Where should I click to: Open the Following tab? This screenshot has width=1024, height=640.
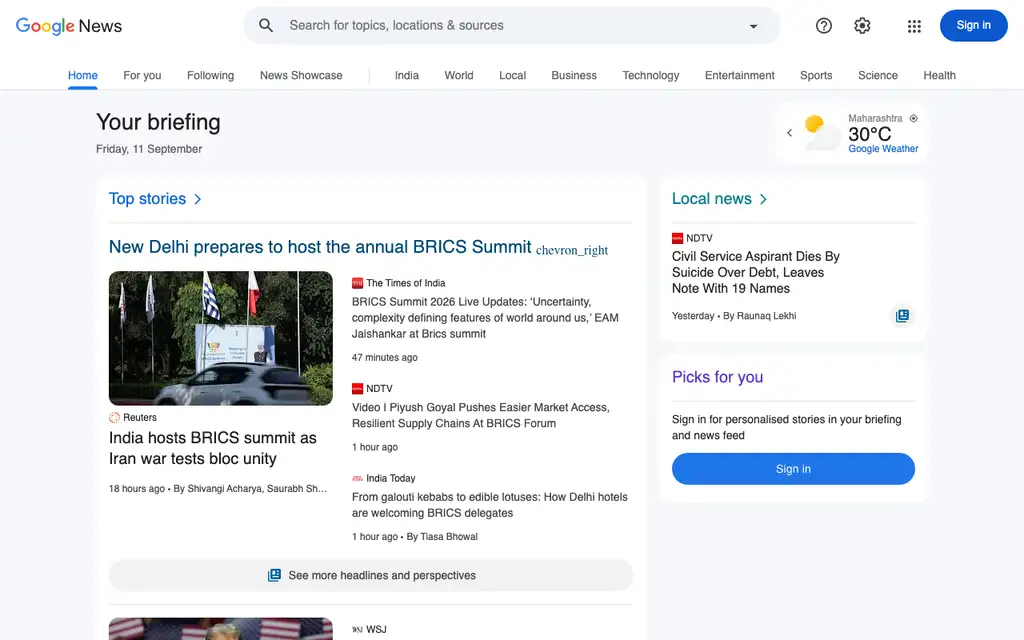point(210,75)
